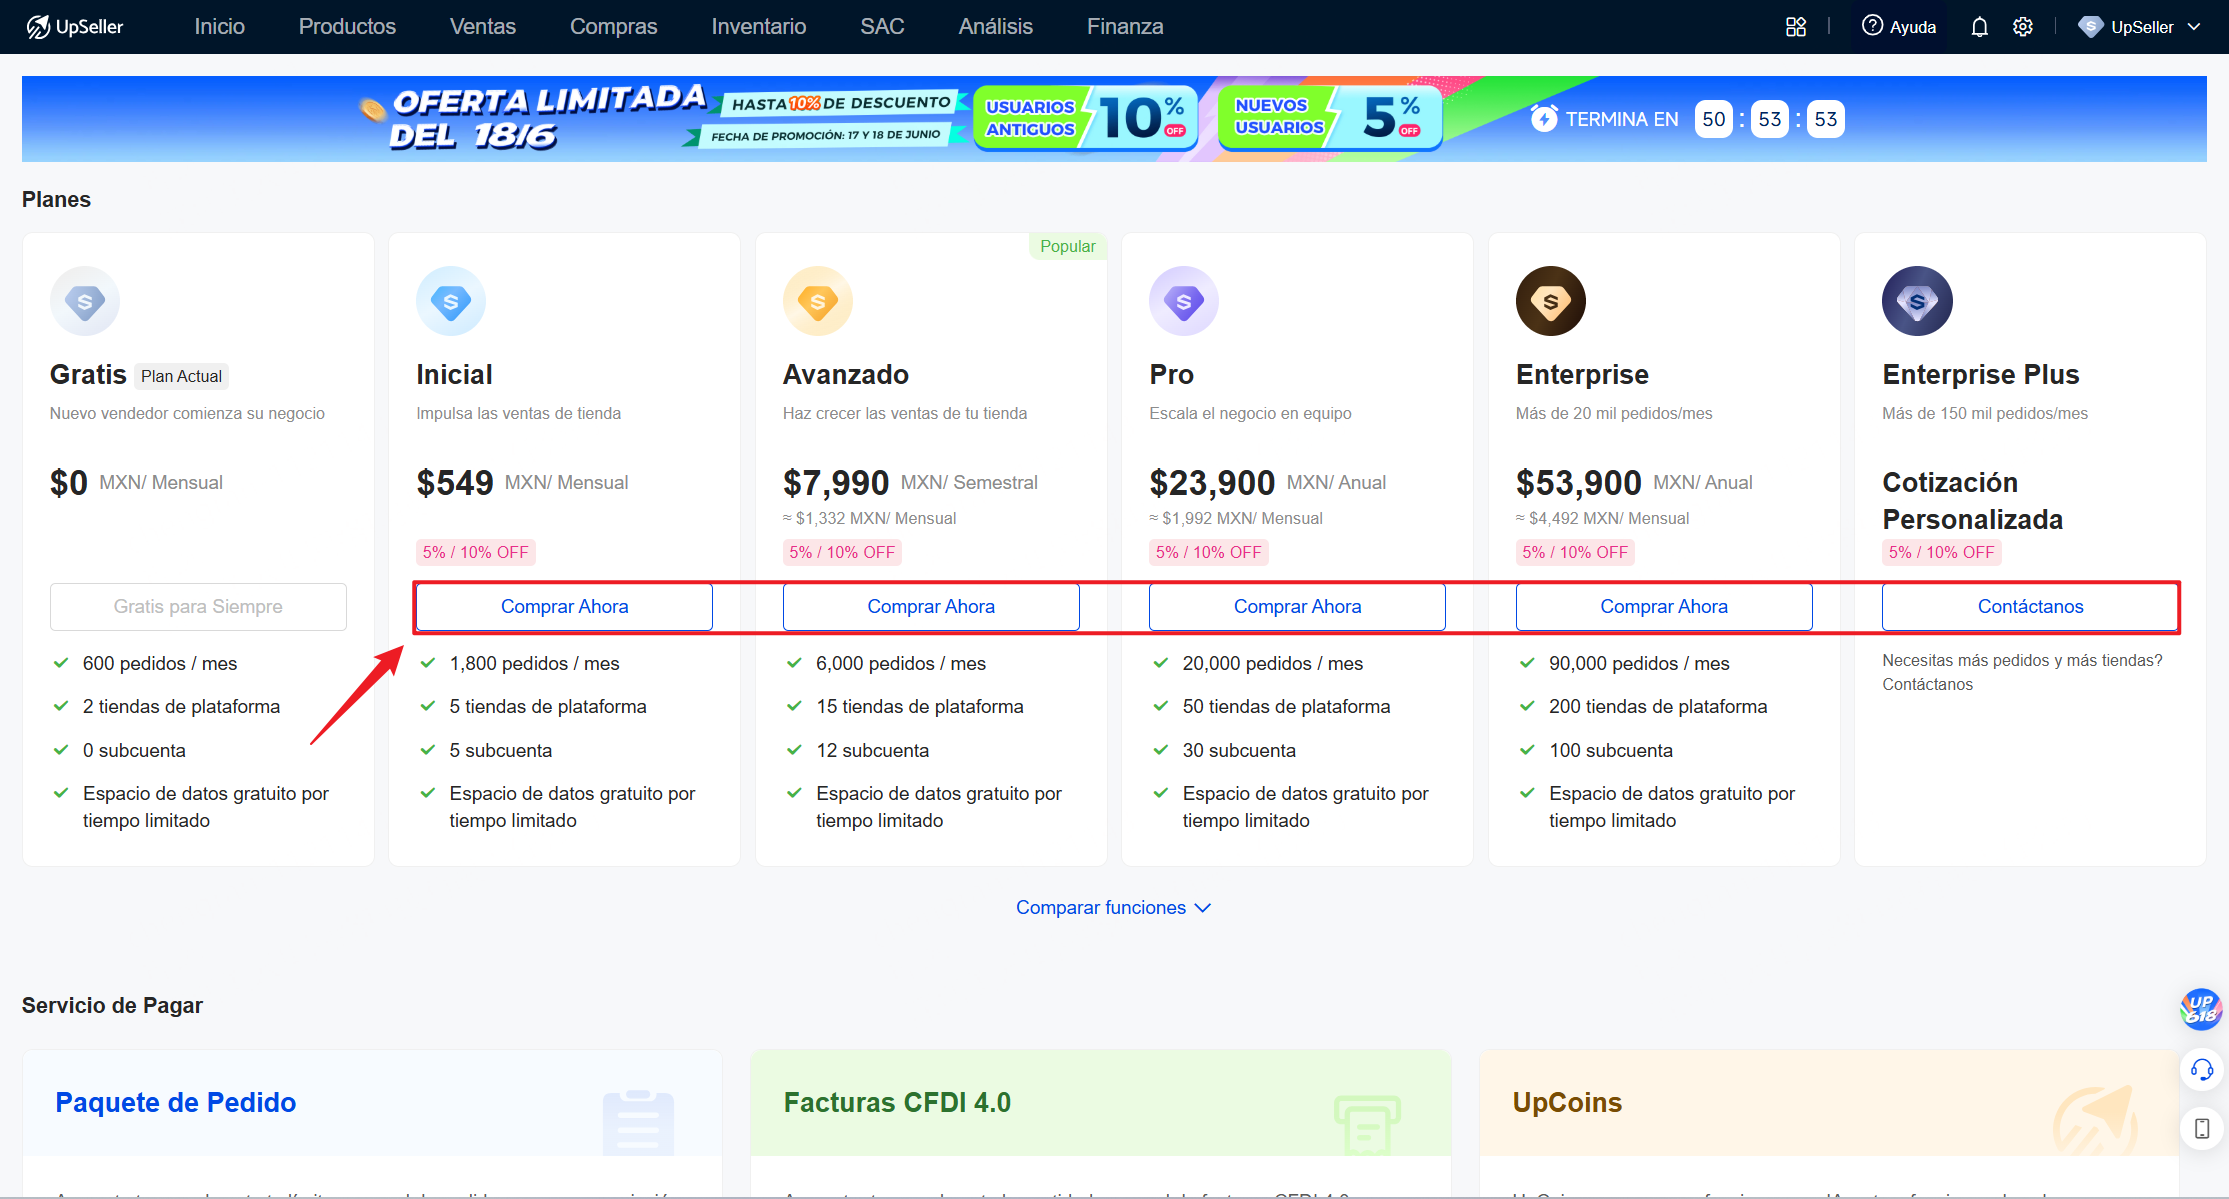Click 'Necesitas más pedidos y más tiendas?' text

(2022, 661)
